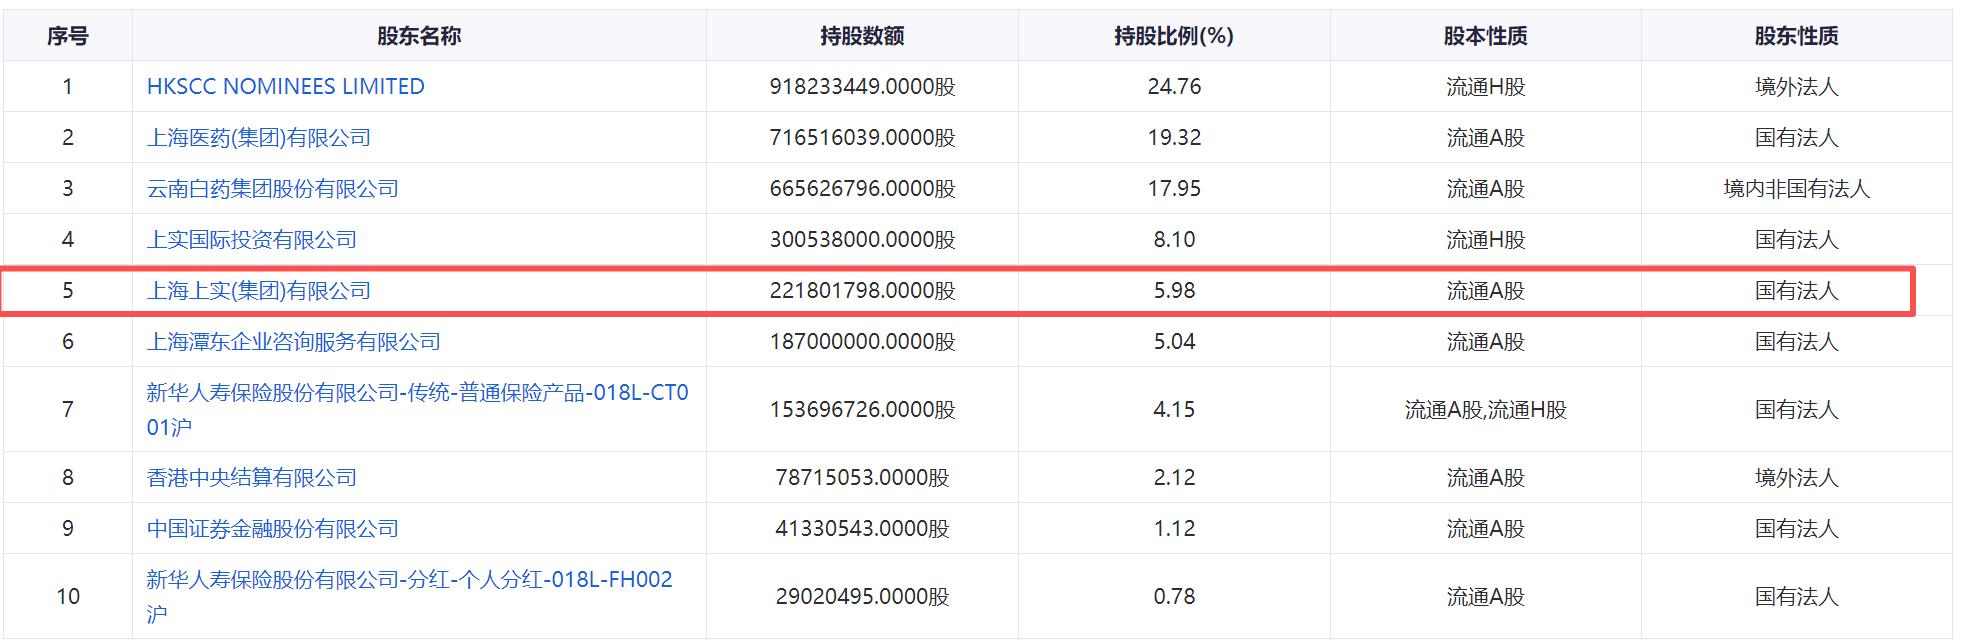Click the 股东性质 column header
Screen dimensions: 1965x642
tap(1796, 36)
